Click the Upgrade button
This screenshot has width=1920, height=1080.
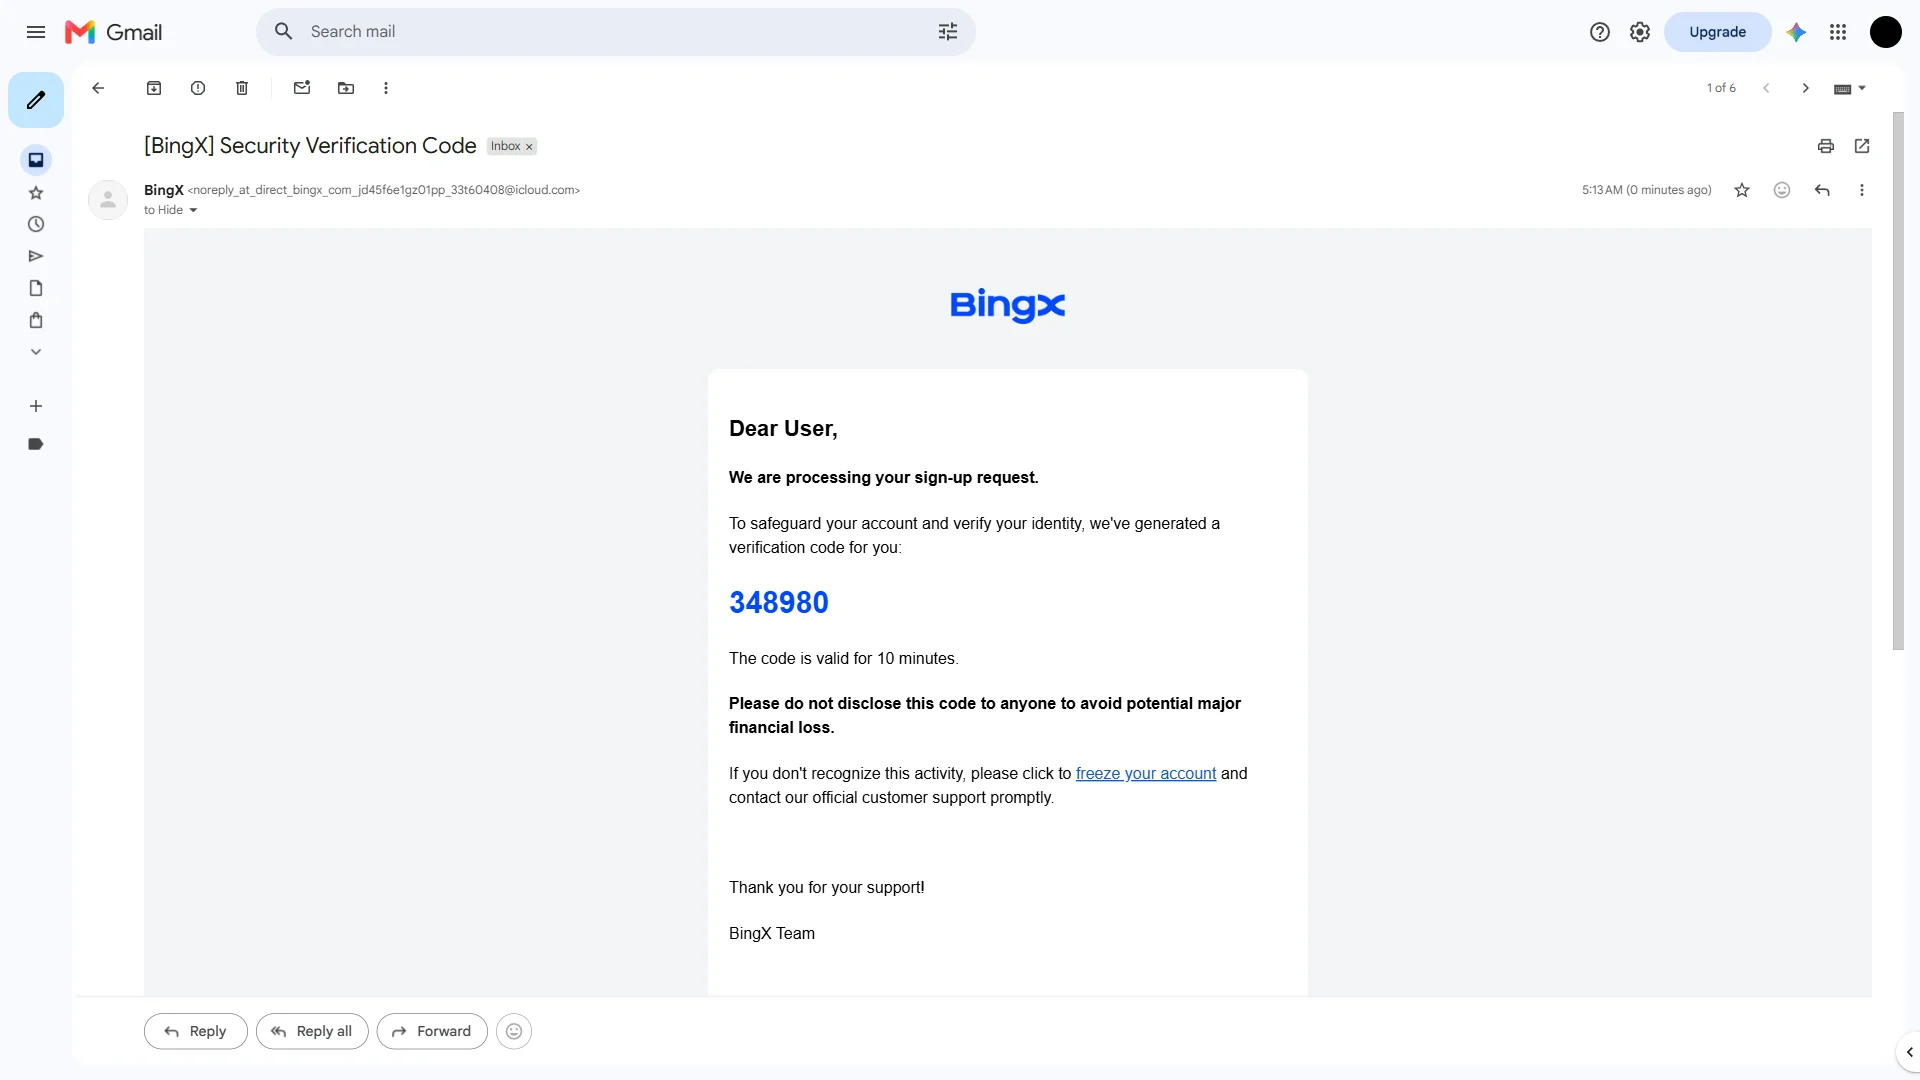1717,32
